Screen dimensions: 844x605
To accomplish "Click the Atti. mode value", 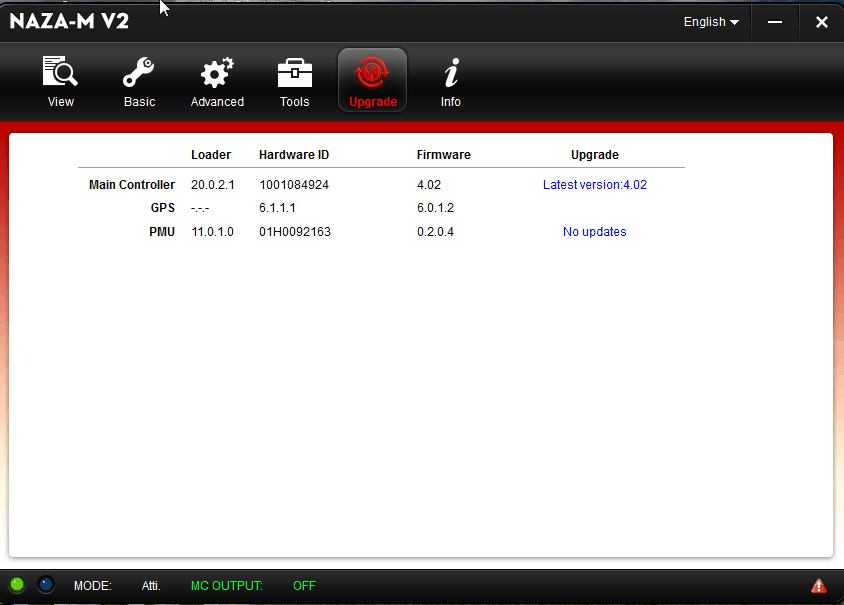I will pos(151,586).
